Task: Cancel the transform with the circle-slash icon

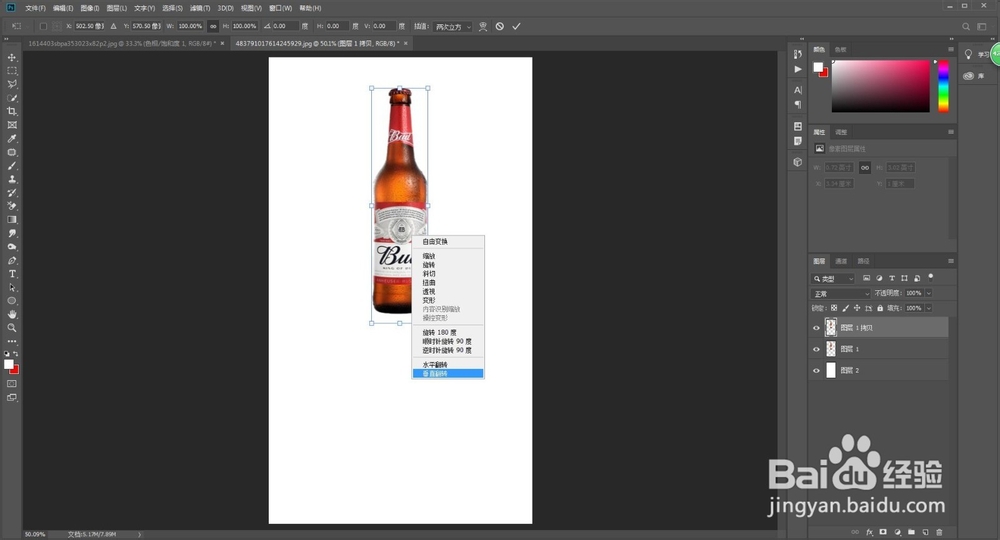Action: [499, 26]
